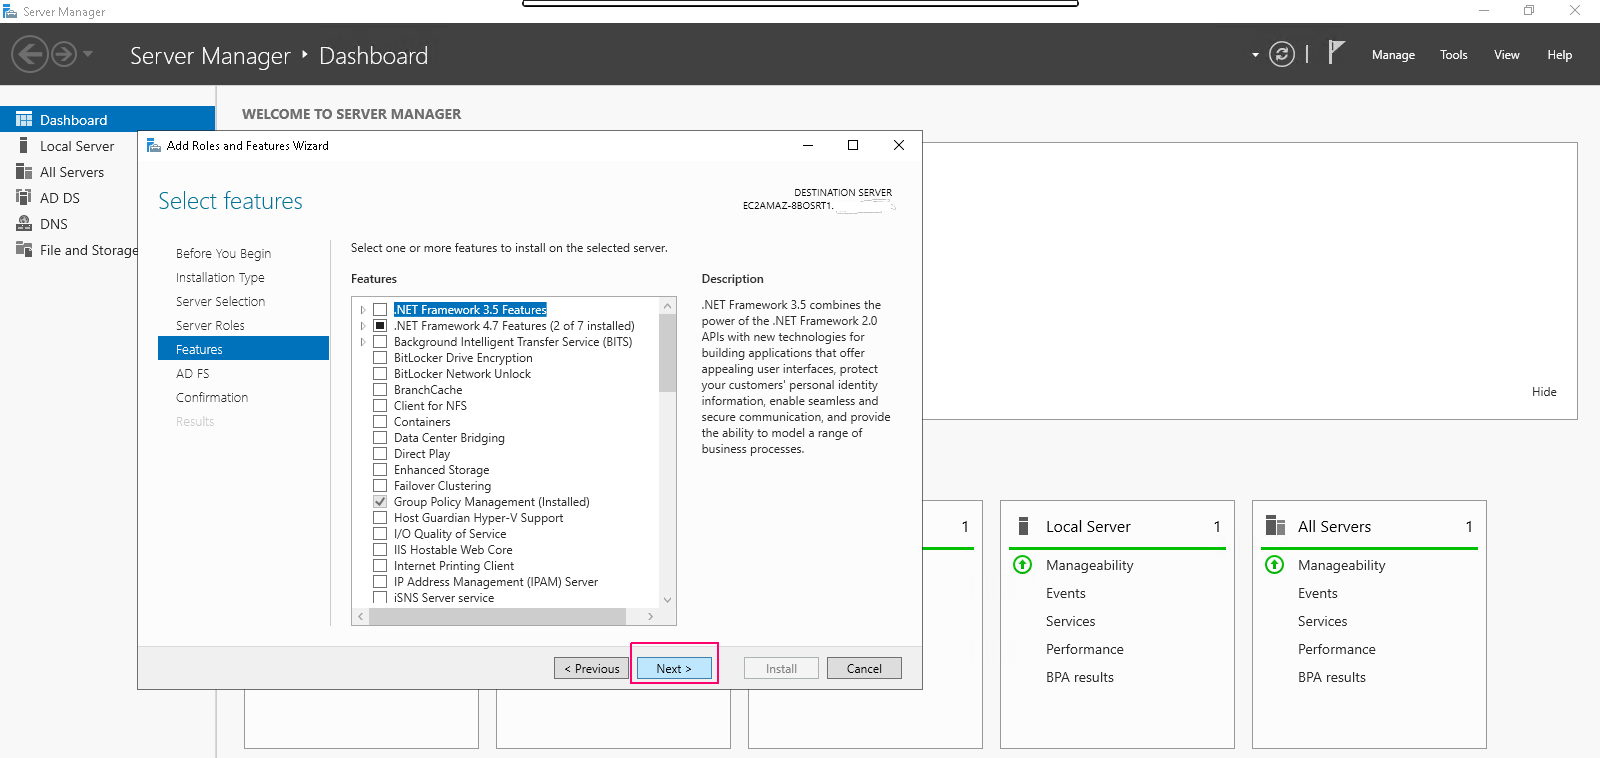This screenshot has width=1600, height=758.
Task: Select the Dashboard icon in sidebar
Action: pyautogui.click(x=24, y=119)
